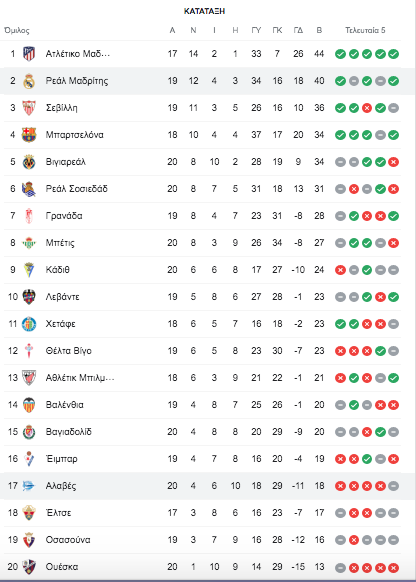Click the Τελευταία 5 column header
The image size is (416, 582).
(x=366, y=30)
